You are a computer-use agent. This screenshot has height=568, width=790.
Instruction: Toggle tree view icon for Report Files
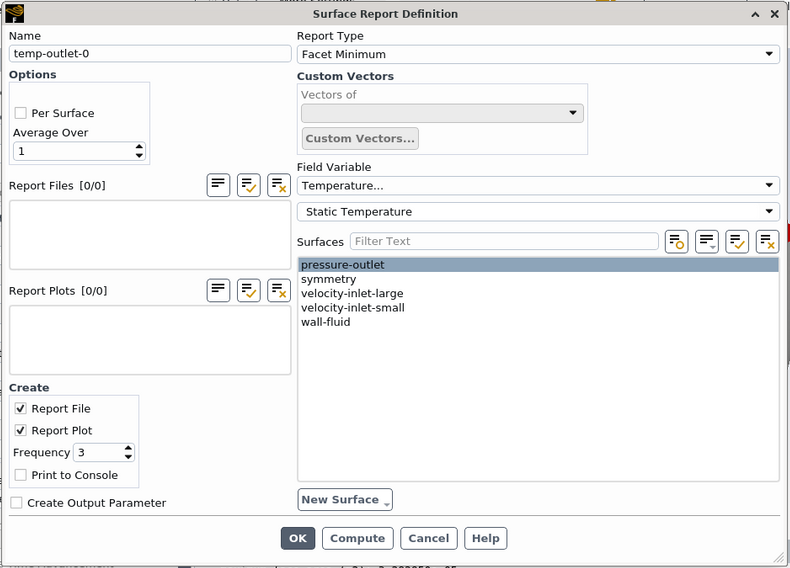[218, 185]
